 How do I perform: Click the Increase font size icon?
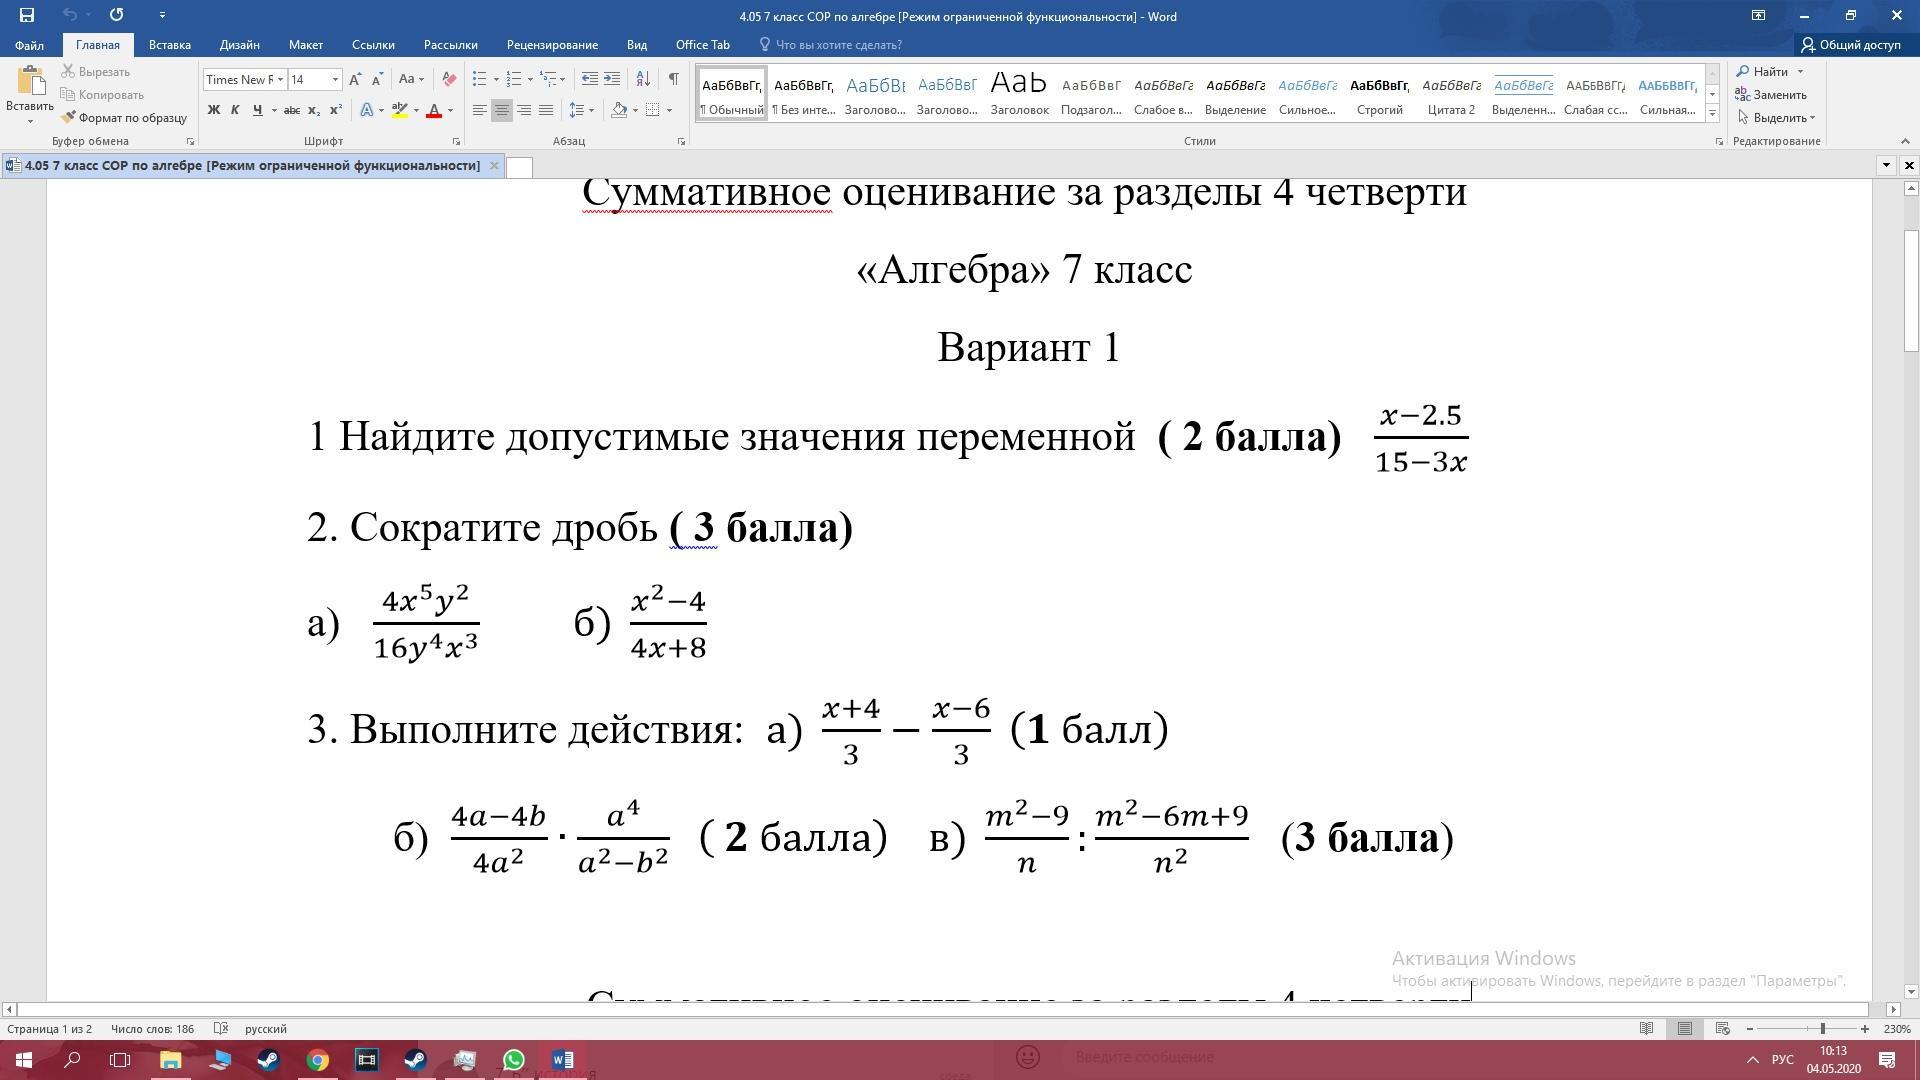(355, 79)
